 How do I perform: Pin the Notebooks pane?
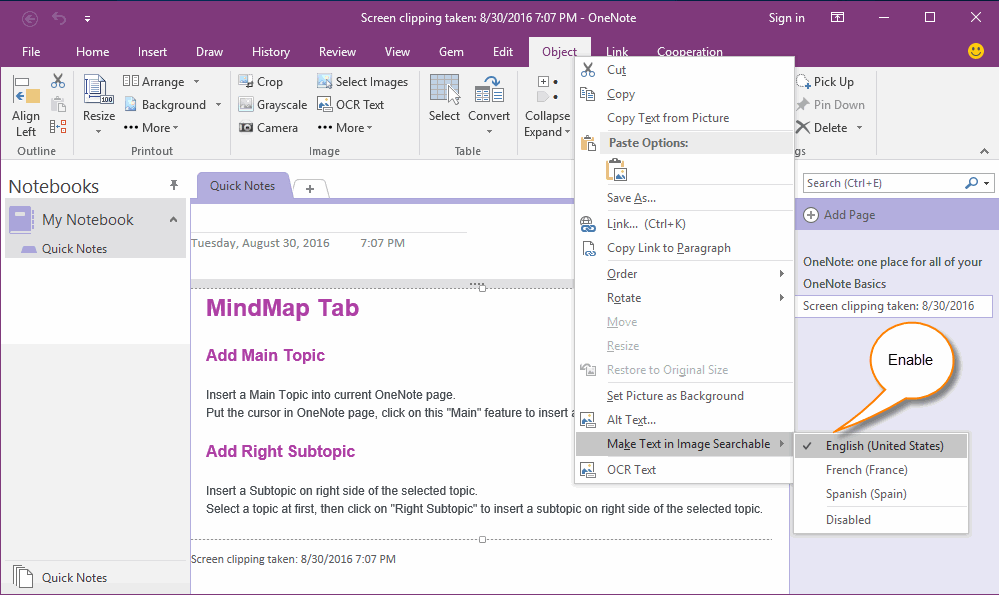[x=174, y=185]
